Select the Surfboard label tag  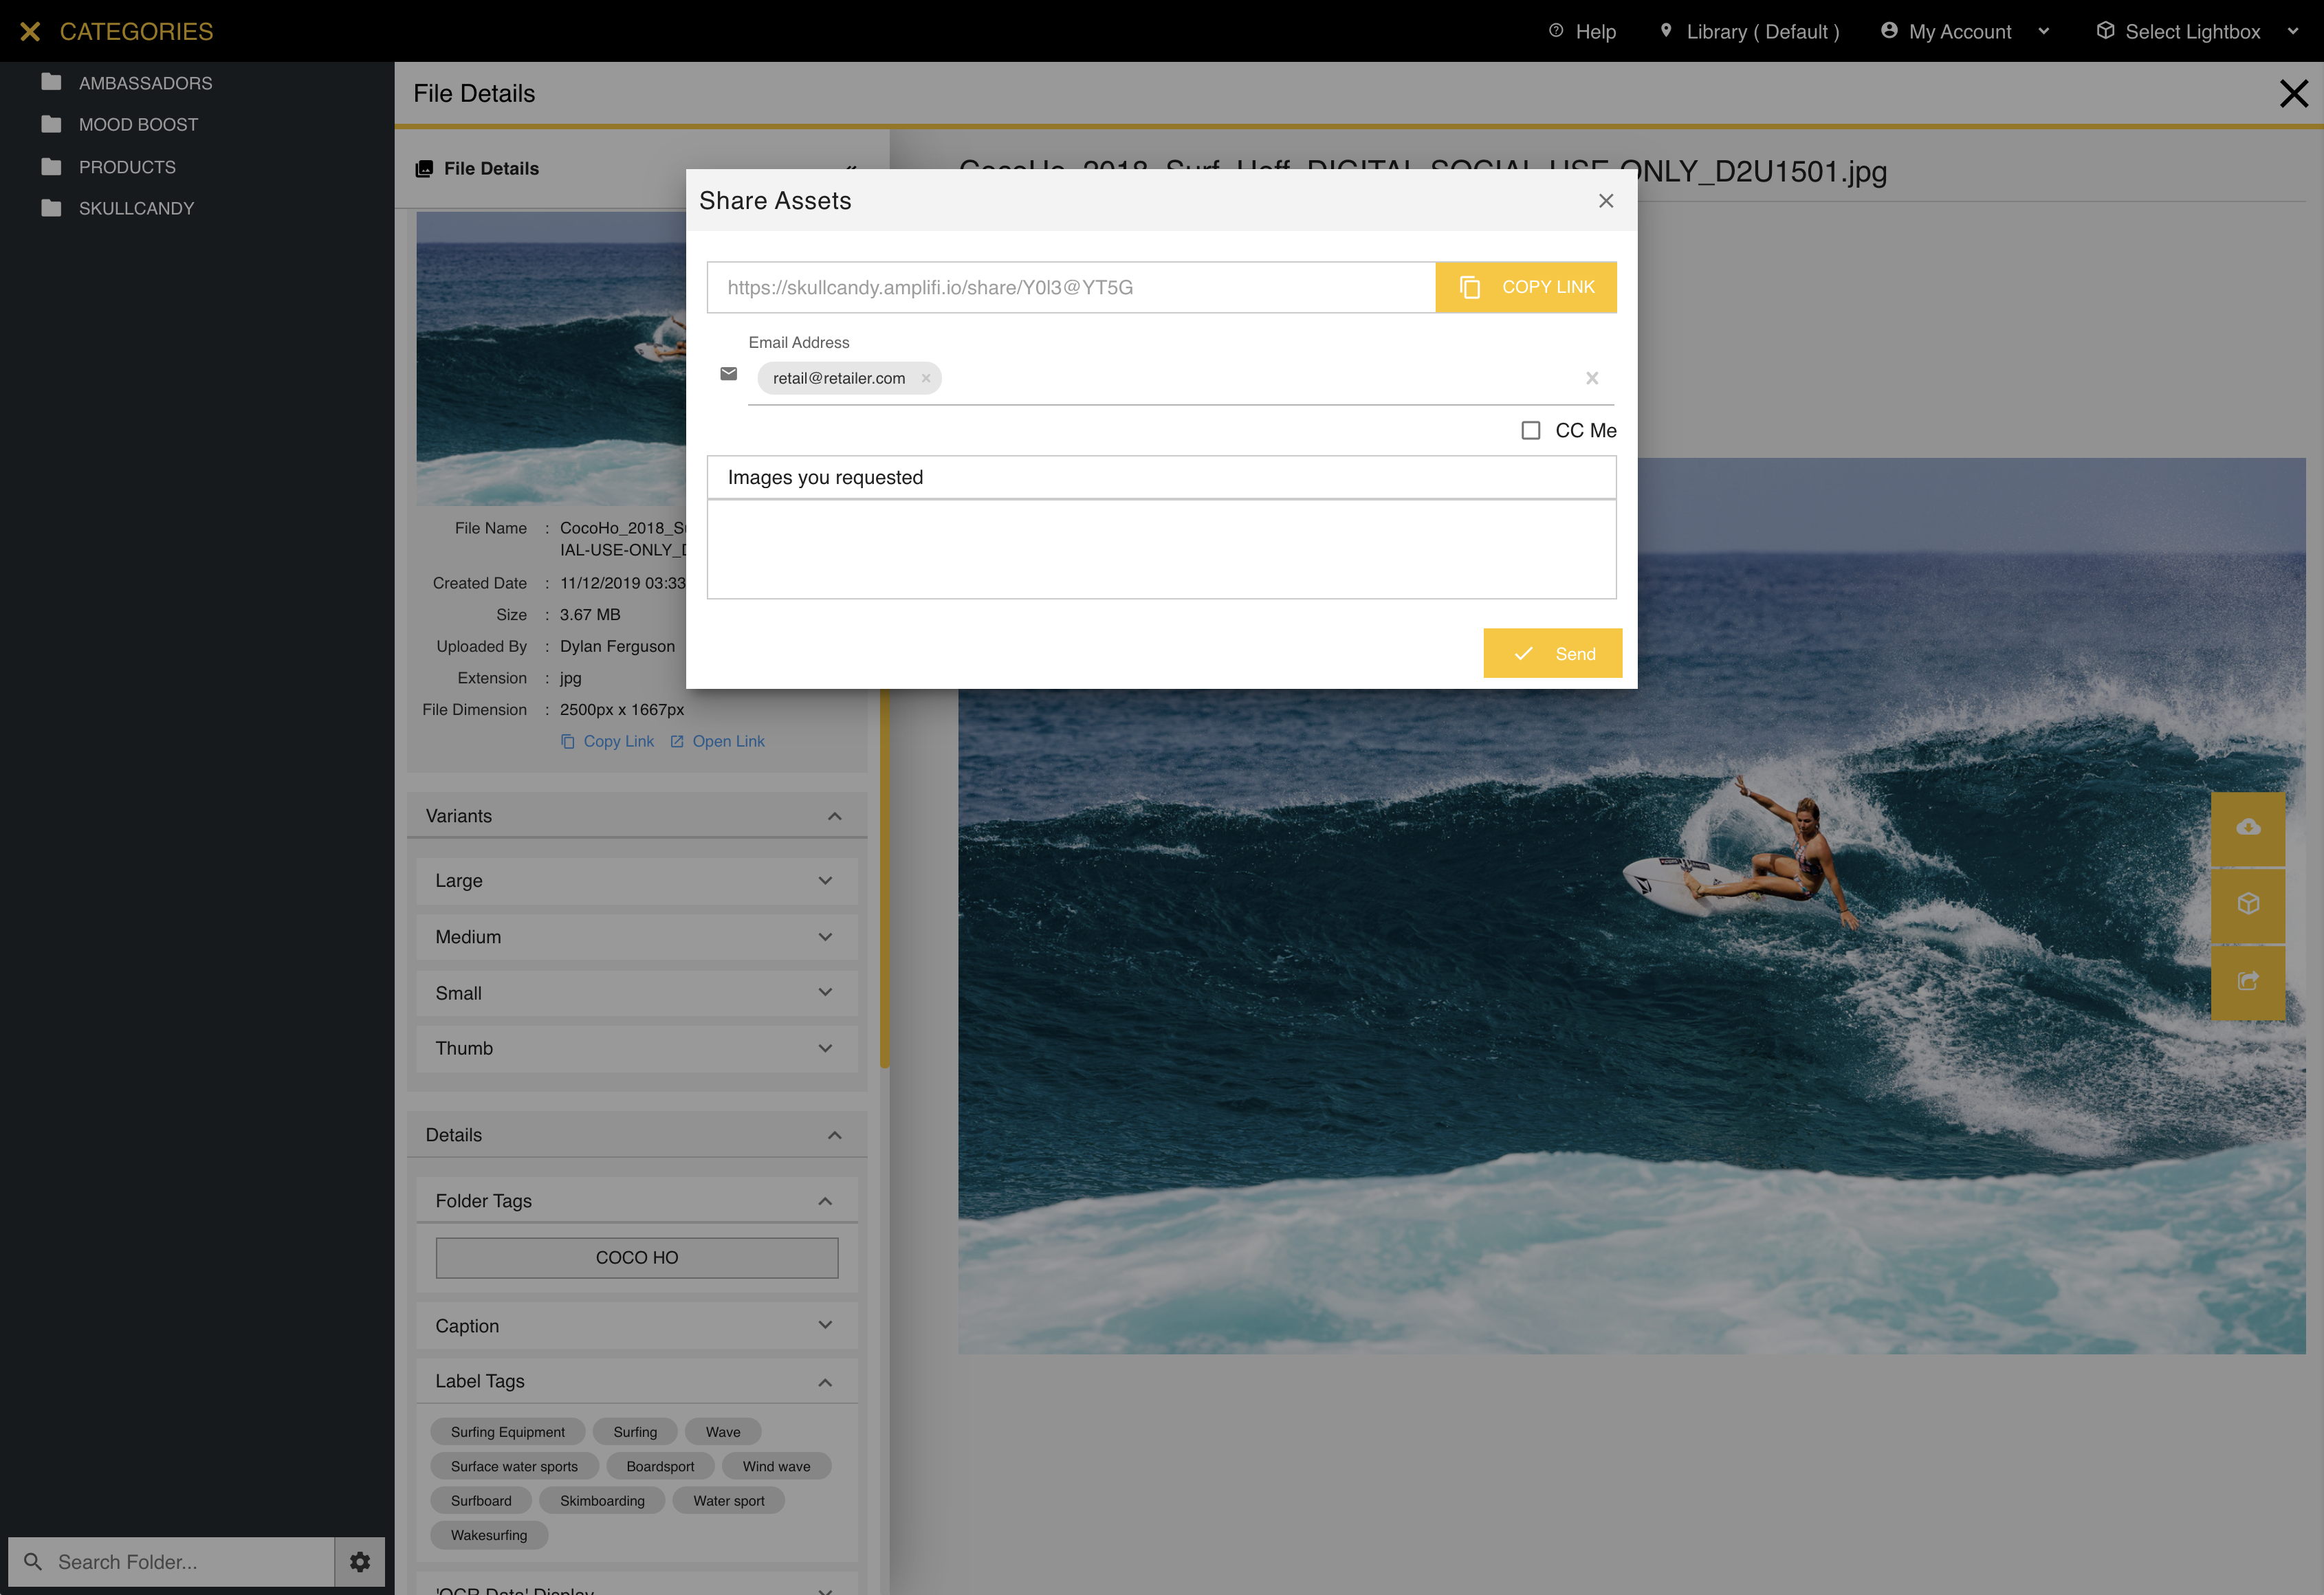[481, 1502]
